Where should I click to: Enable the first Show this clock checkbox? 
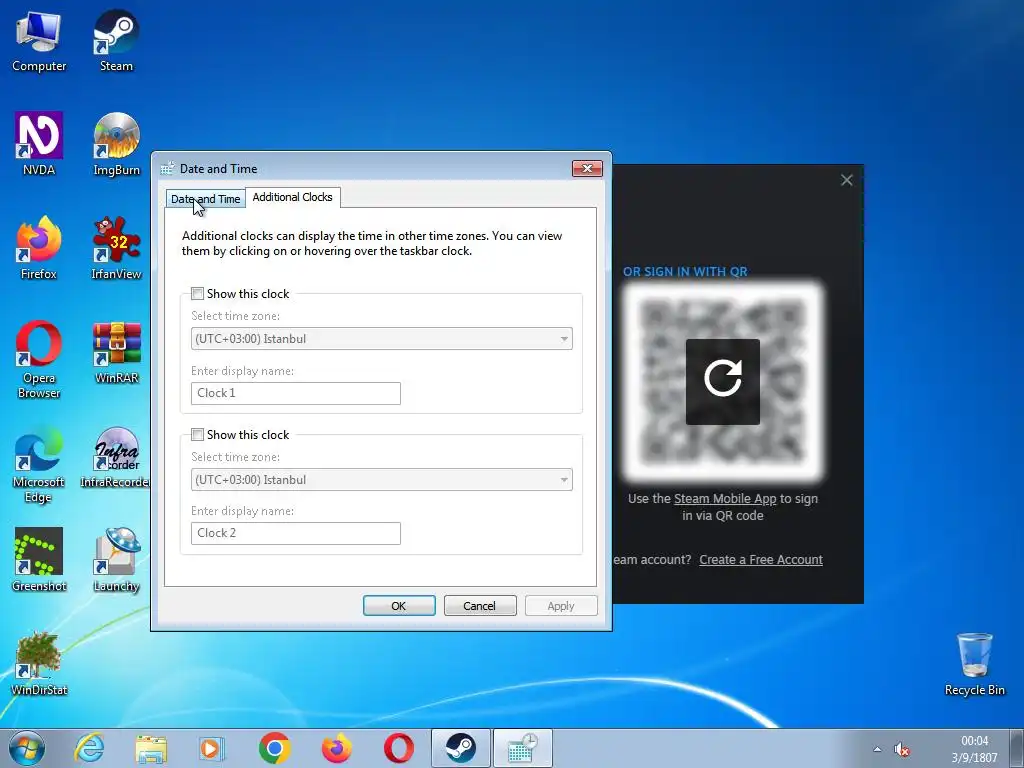pos(197,294)
